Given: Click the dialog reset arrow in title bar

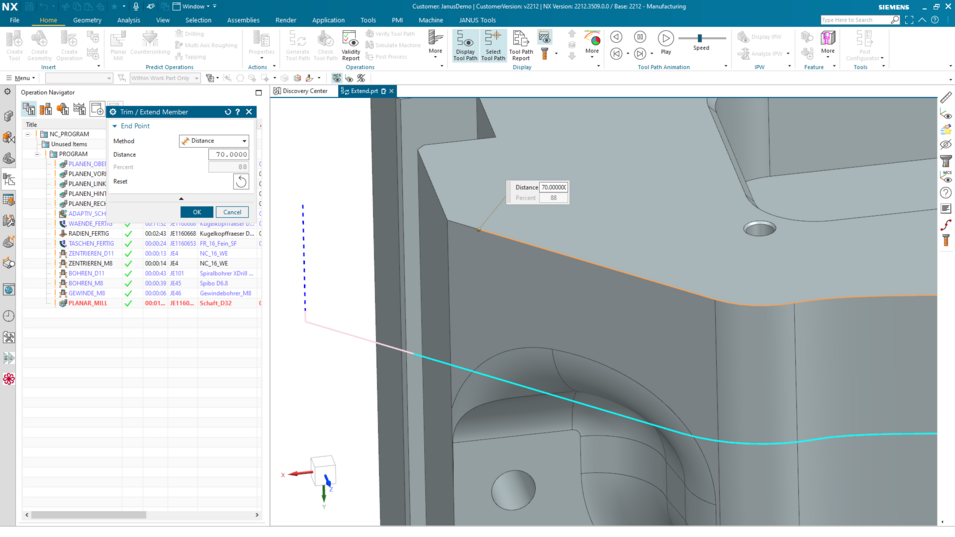Looking at the screenshot, I should click(228, 112).
